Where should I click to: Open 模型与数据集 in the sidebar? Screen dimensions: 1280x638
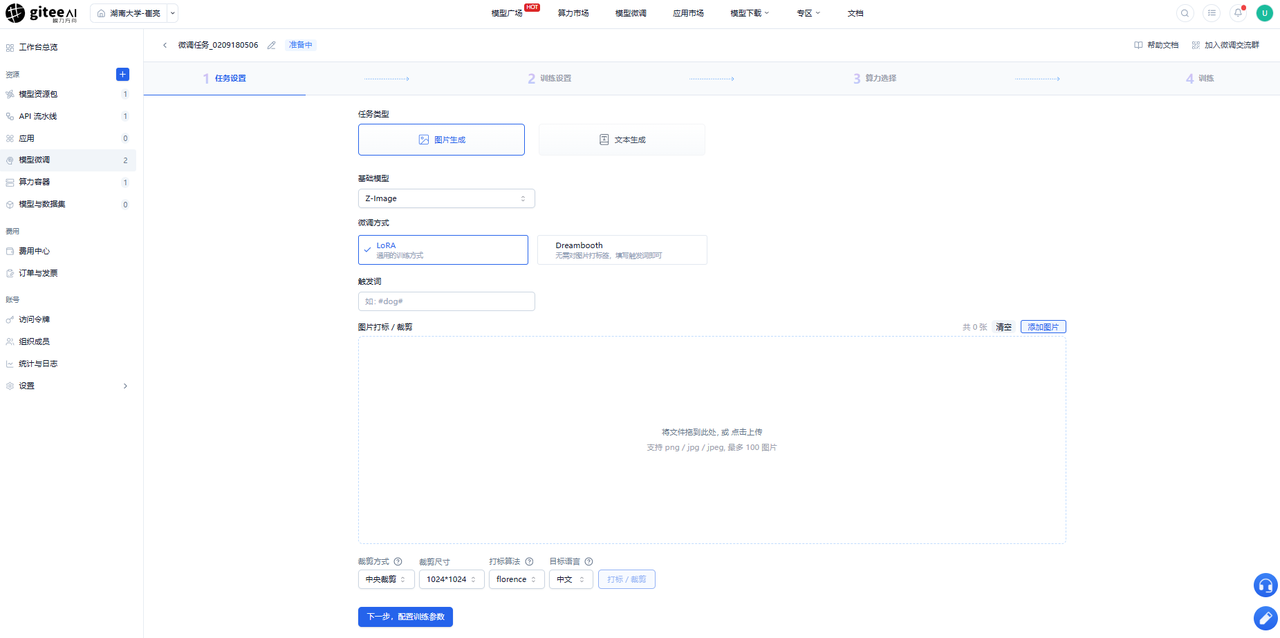pyautogui.click(x=68, y=204)
